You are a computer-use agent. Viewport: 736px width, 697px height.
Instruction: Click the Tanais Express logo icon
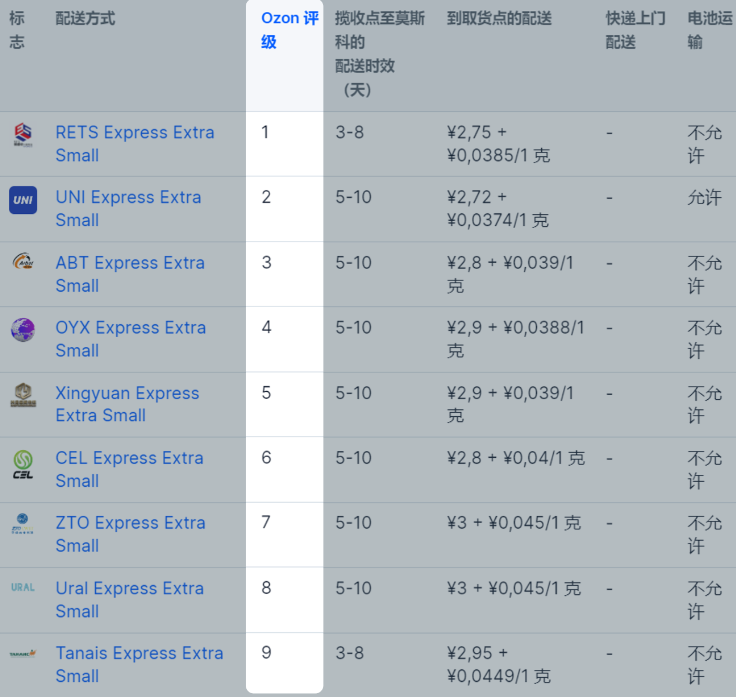click(23, 653)
